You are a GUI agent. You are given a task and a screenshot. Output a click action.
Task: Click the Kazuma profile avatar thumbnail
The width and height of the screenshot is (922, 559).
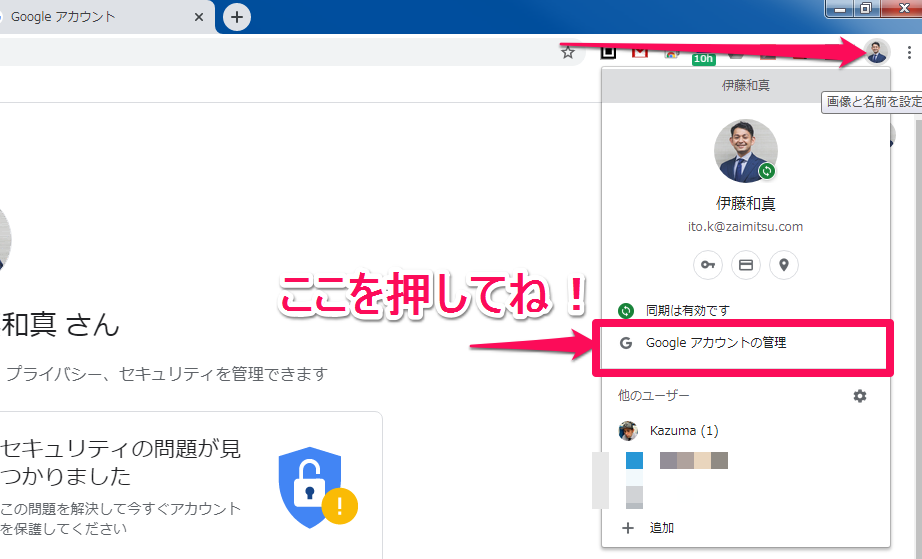(628, 431)
